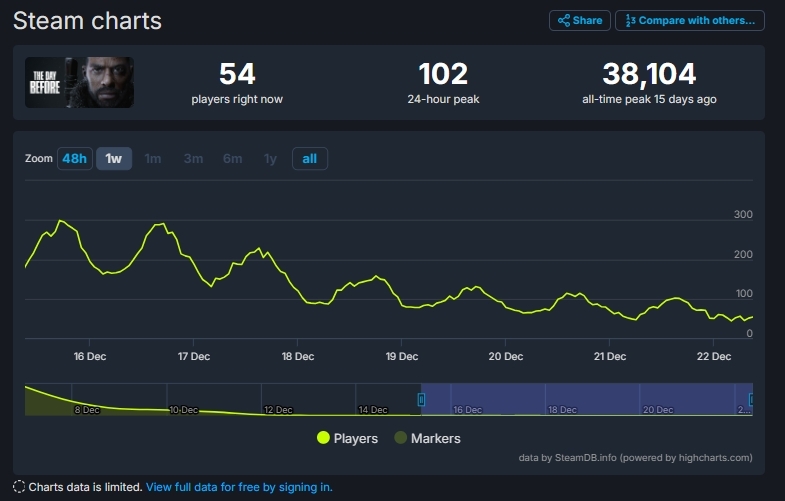
Task: Select the all zoom range
Action: click(309, 159)
